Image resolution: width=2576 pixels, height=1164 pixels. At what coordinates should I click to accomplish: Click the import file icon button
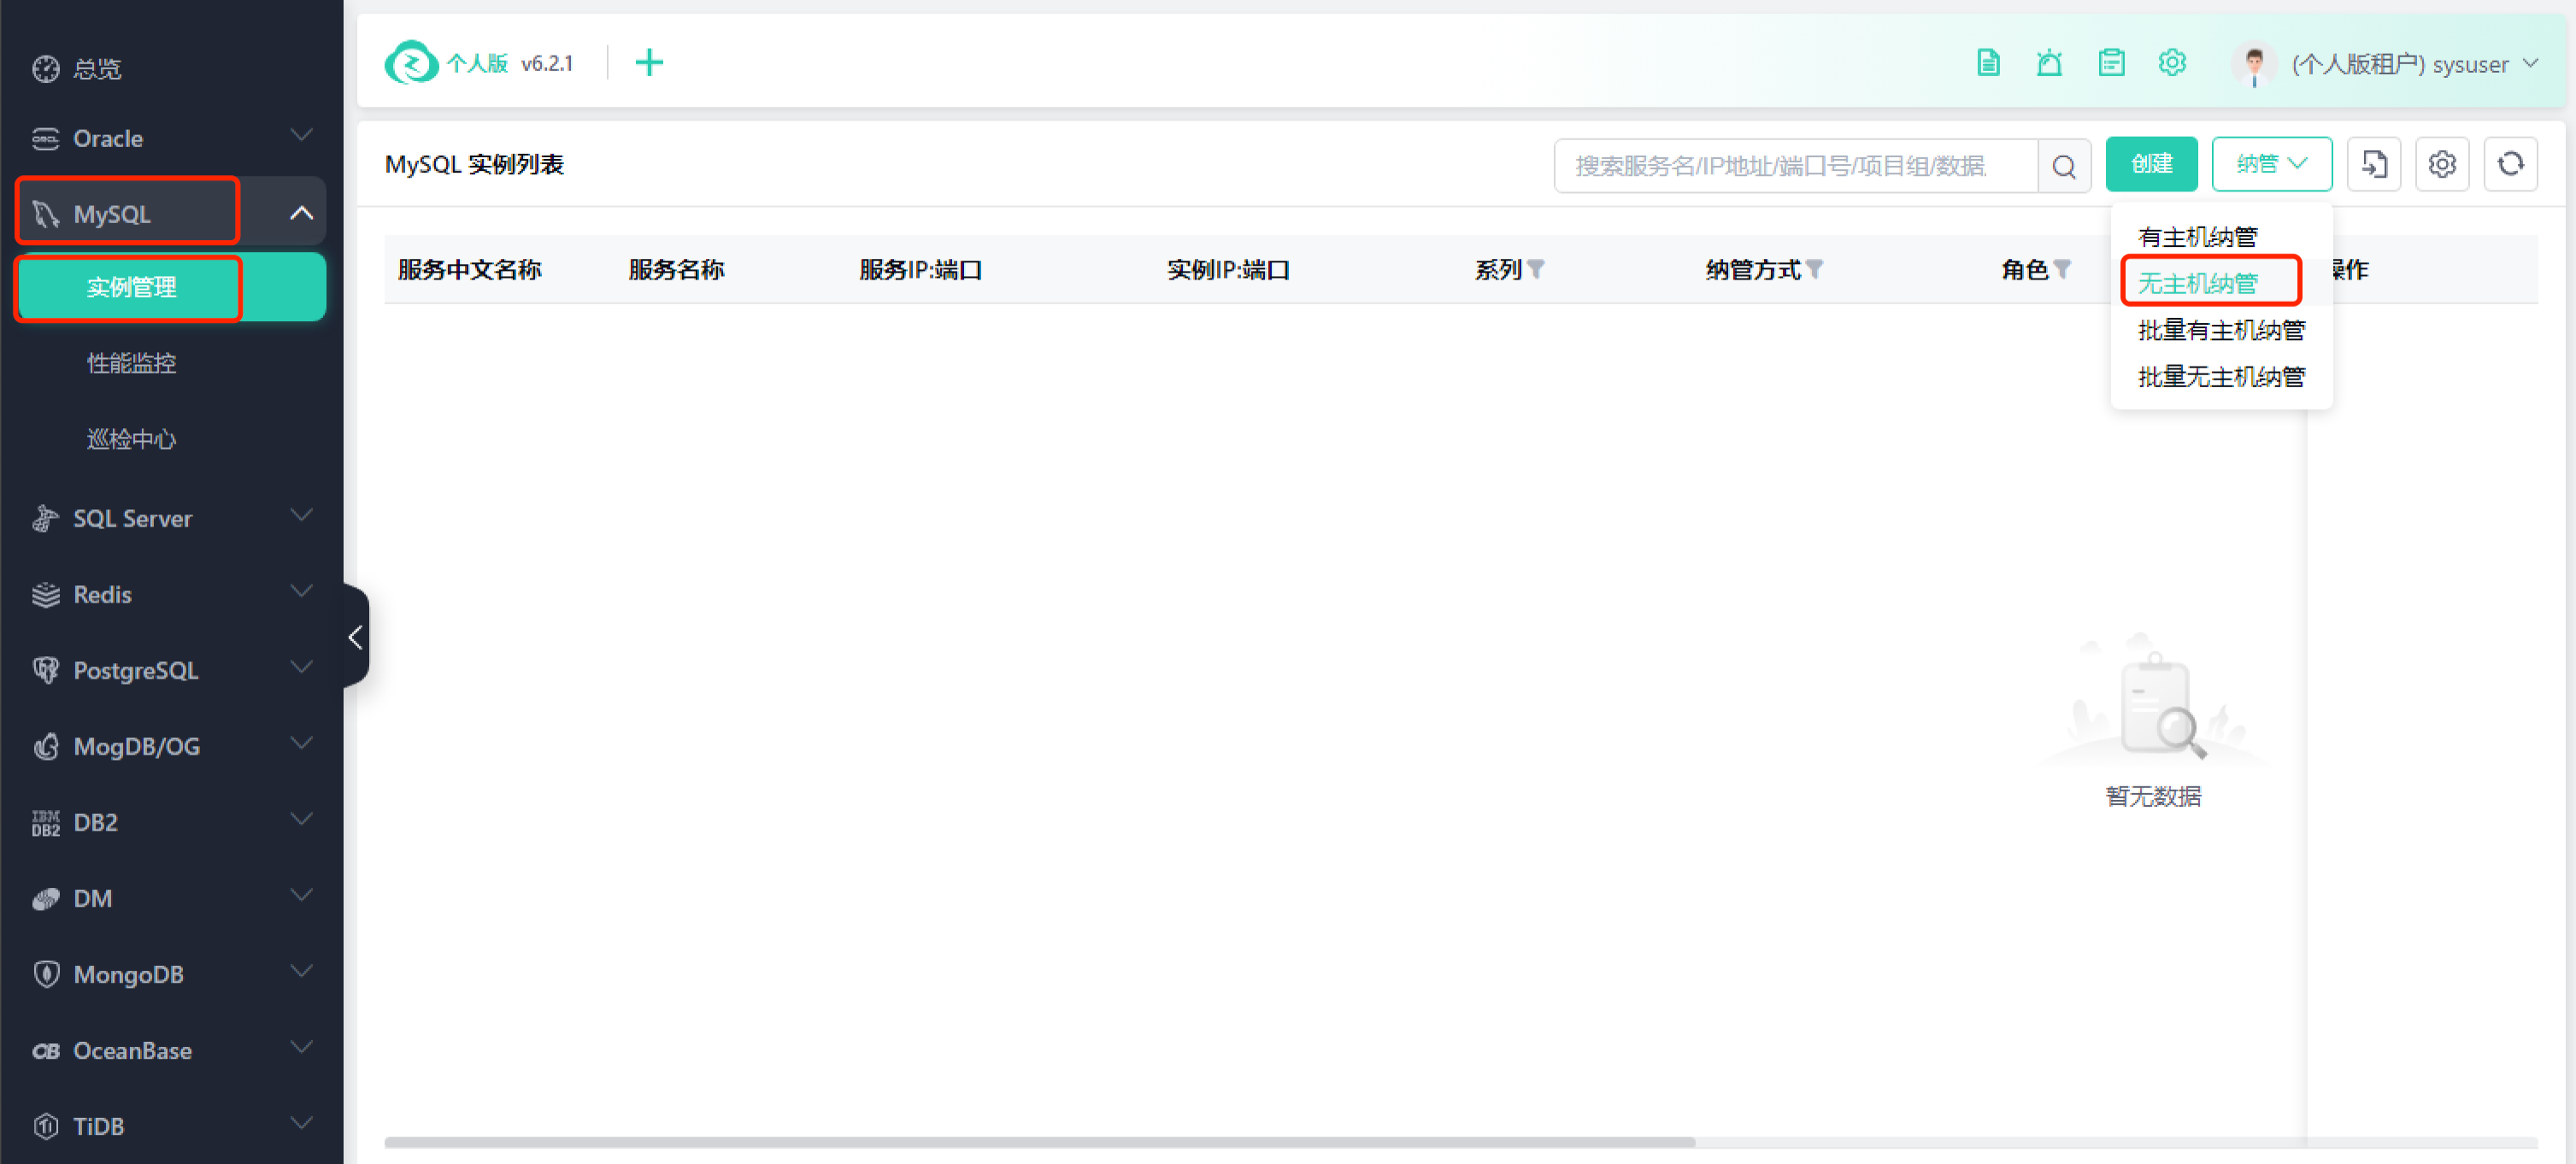[x=2374, y=164]
